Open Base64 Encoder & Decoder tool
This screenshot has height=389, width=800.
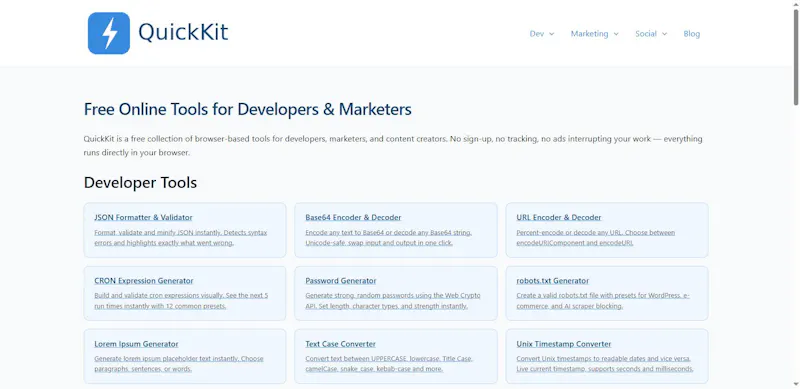[353, 217]
